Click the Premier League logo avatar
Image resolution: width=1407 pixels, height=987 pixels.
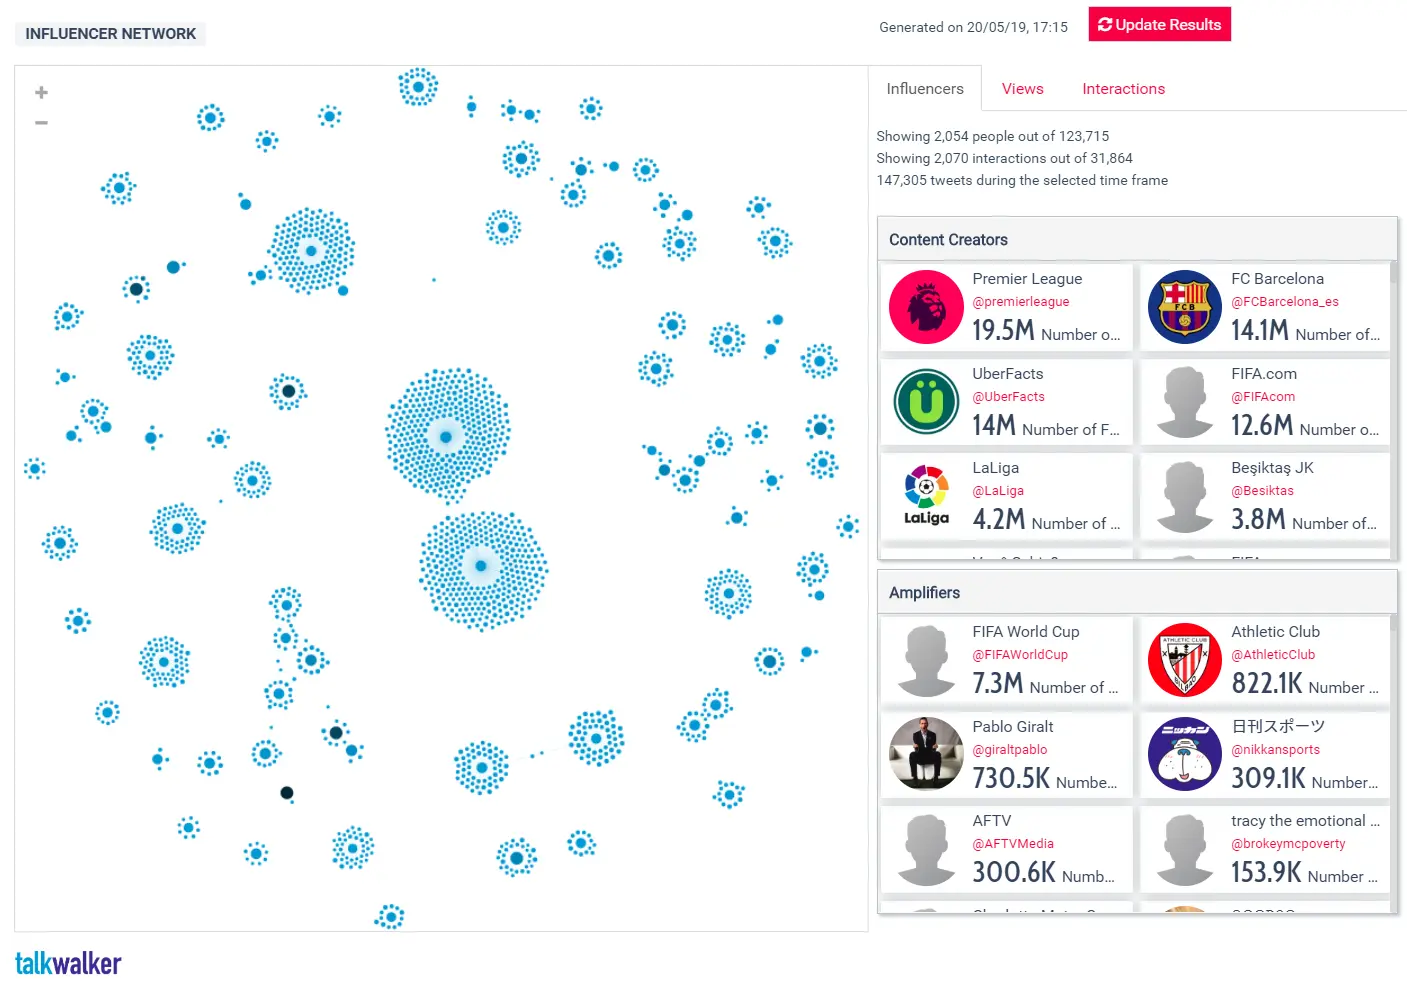pyautogui.click(x=926, y=307)
